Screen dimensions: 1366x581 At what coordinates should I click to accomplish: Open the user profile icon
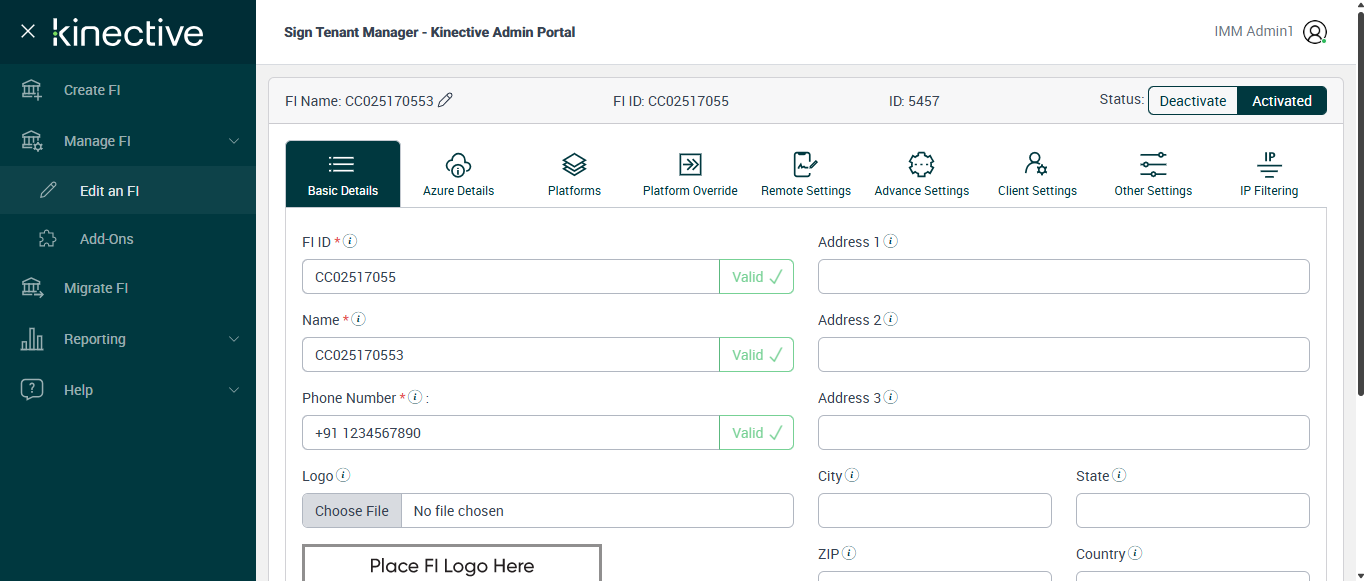(x=1315, y=32)
